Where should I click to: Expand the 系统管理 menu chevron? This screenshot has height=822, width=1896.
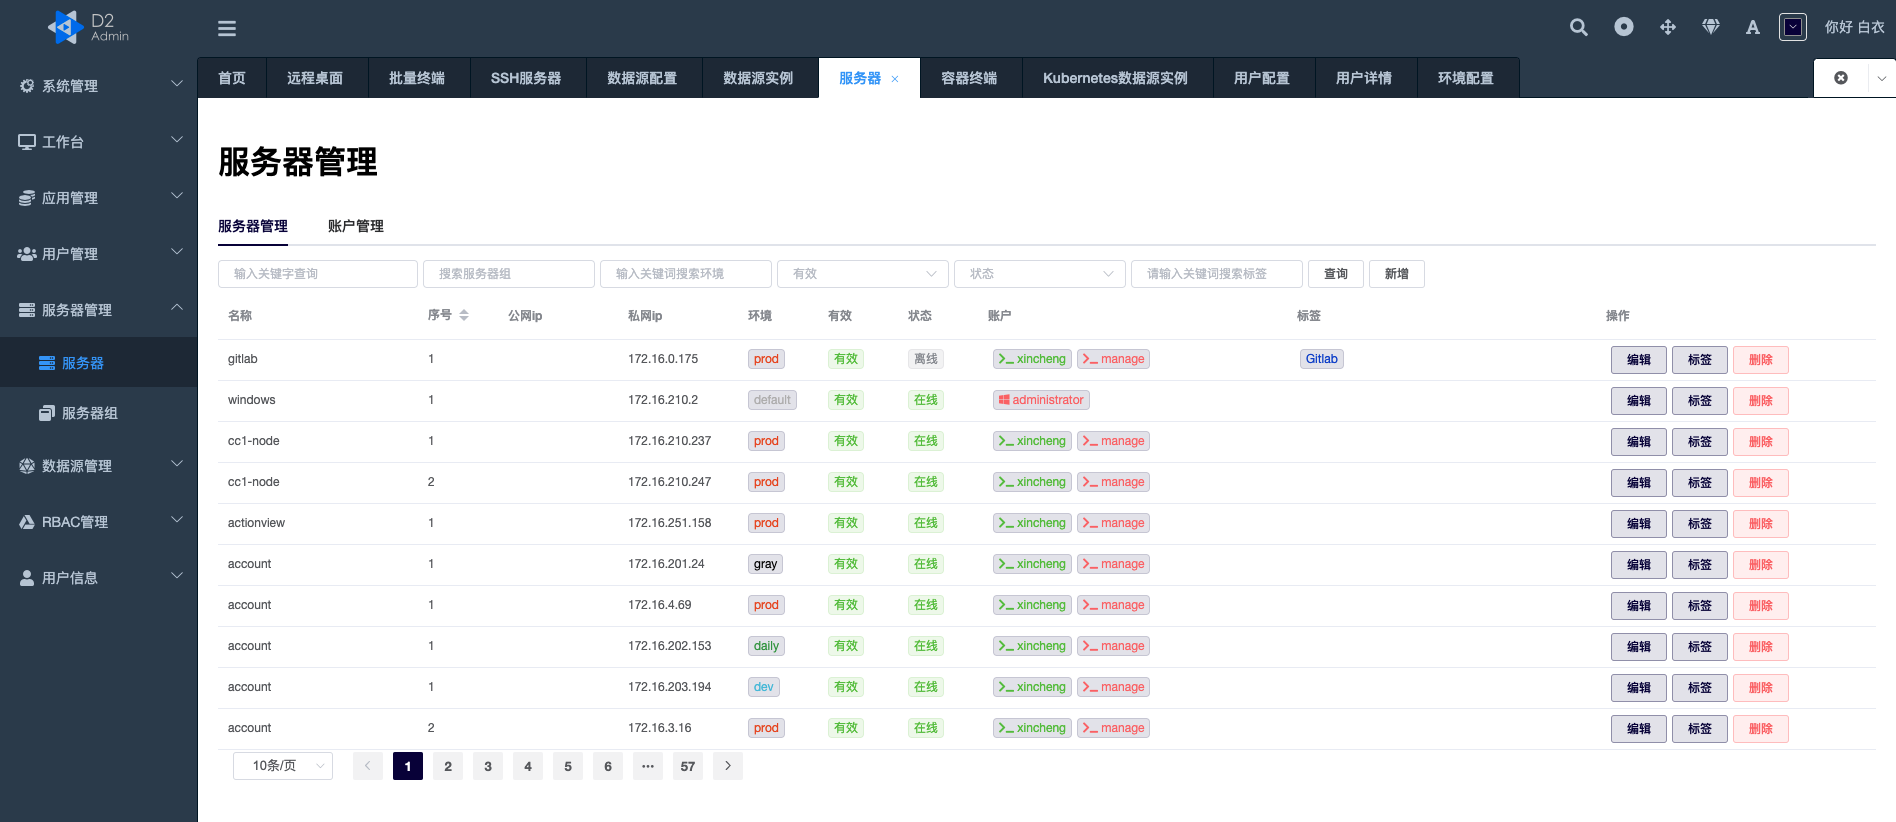pos(177,84)
